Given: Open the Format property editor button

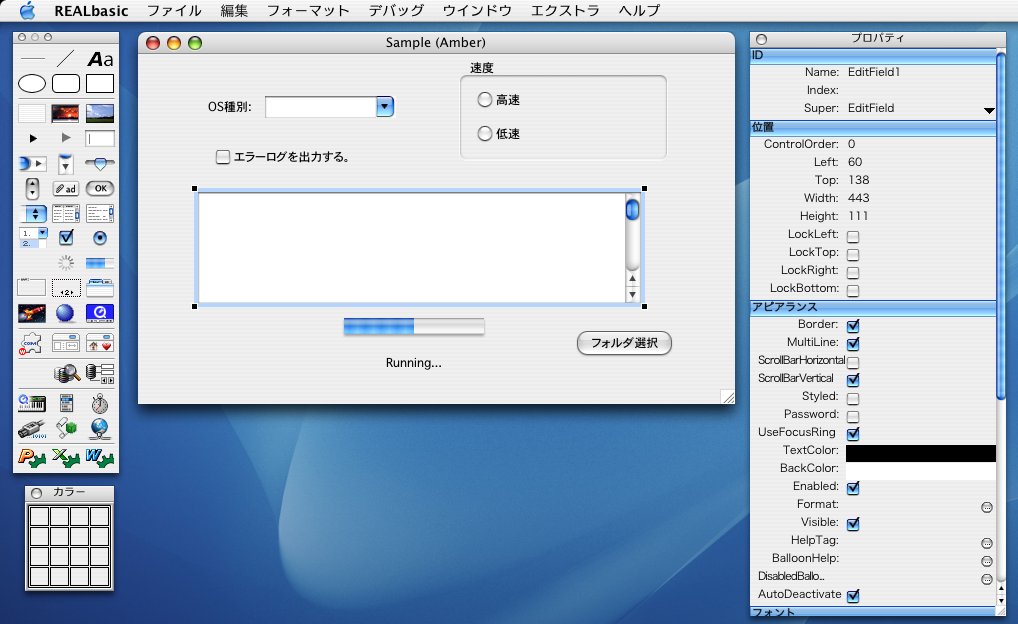Looking at the screenshot, I should coord(987,507).
